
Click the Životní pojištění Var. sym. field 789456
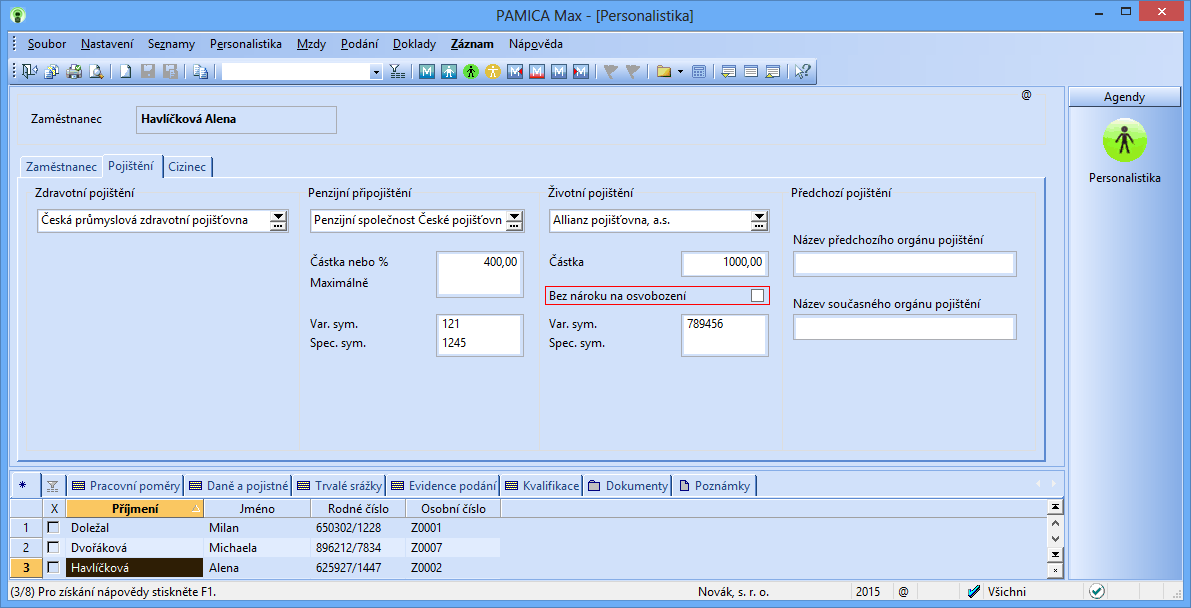[x=725, y=325]
